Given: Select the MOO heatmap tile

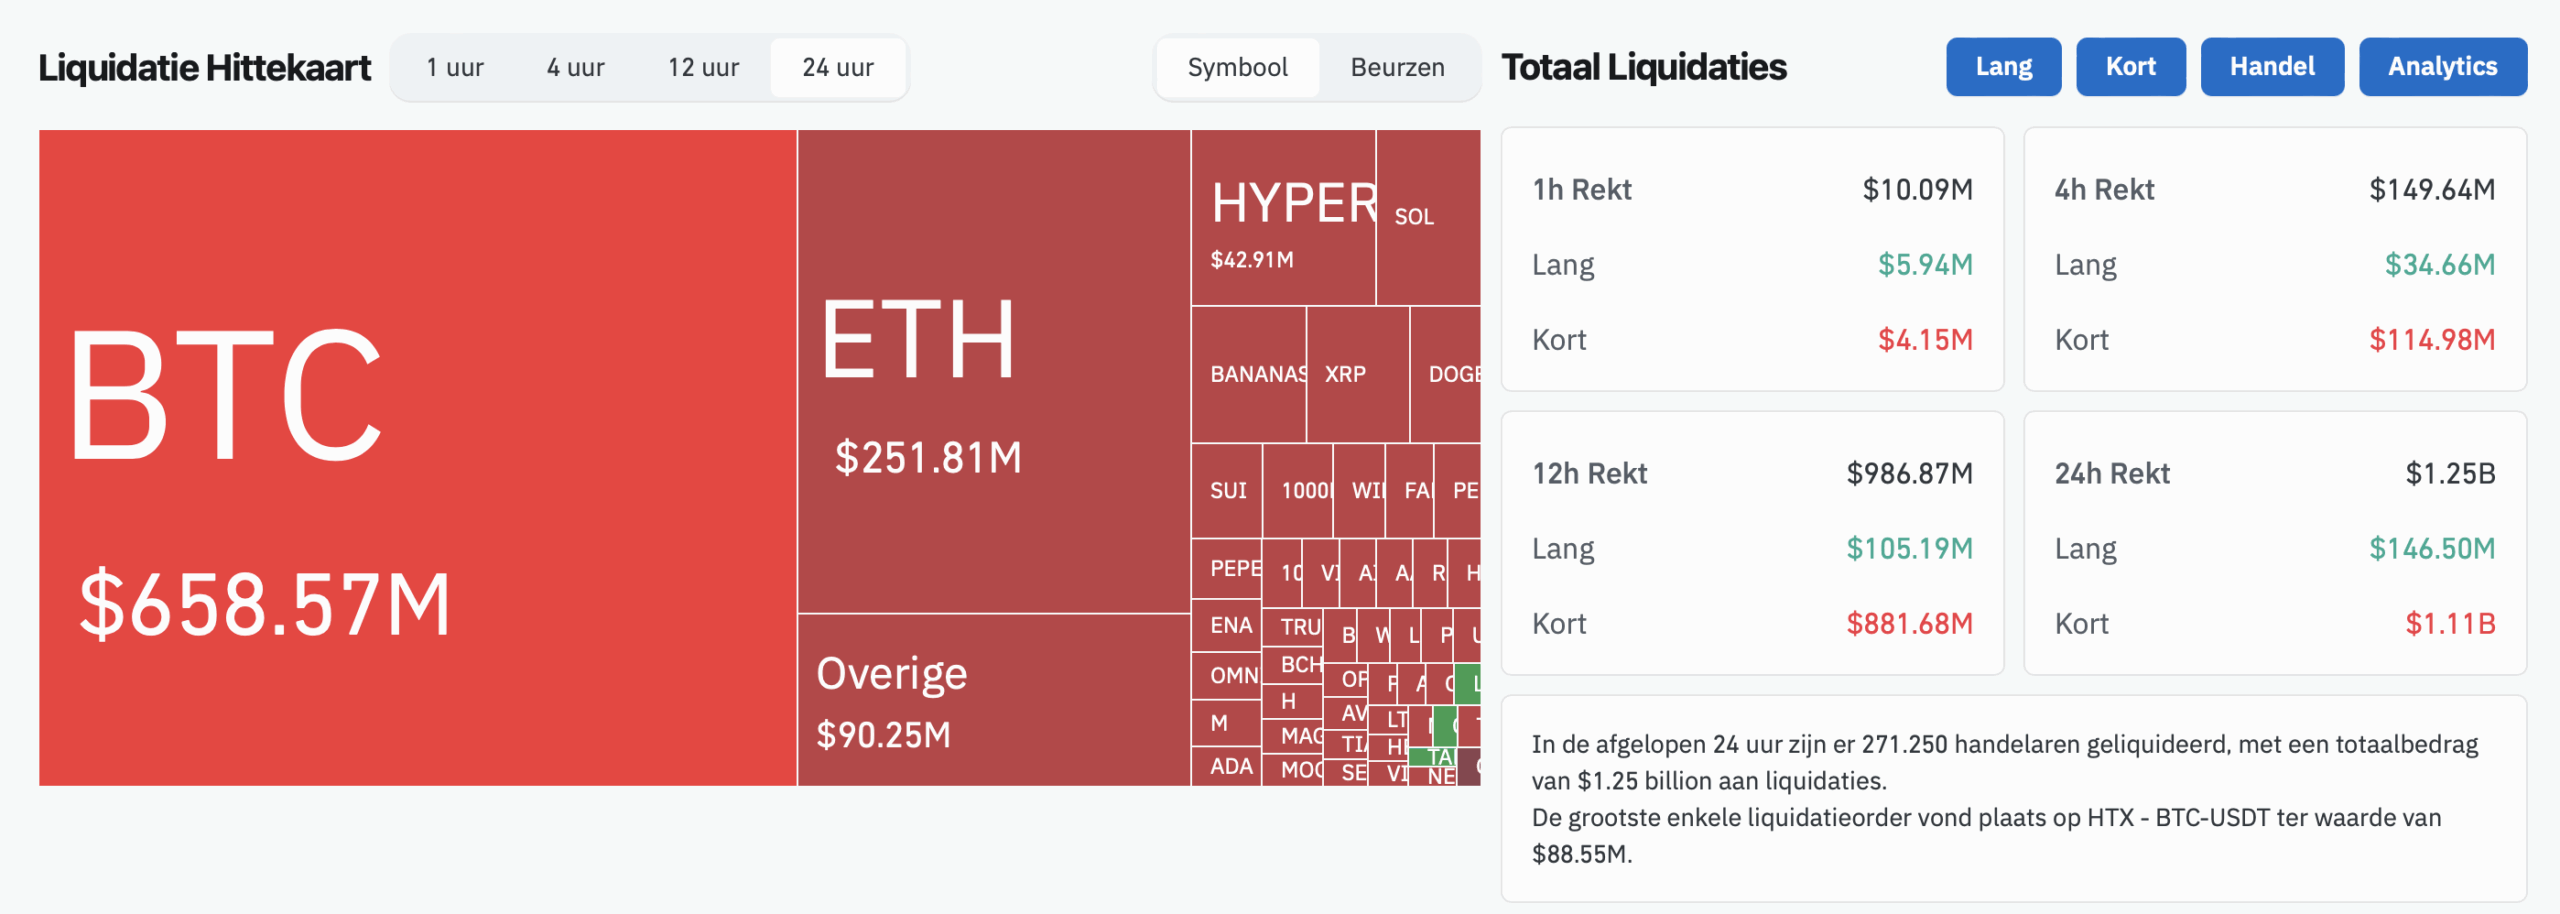Looking at the screenshot, I should [x=1293, y=770].
